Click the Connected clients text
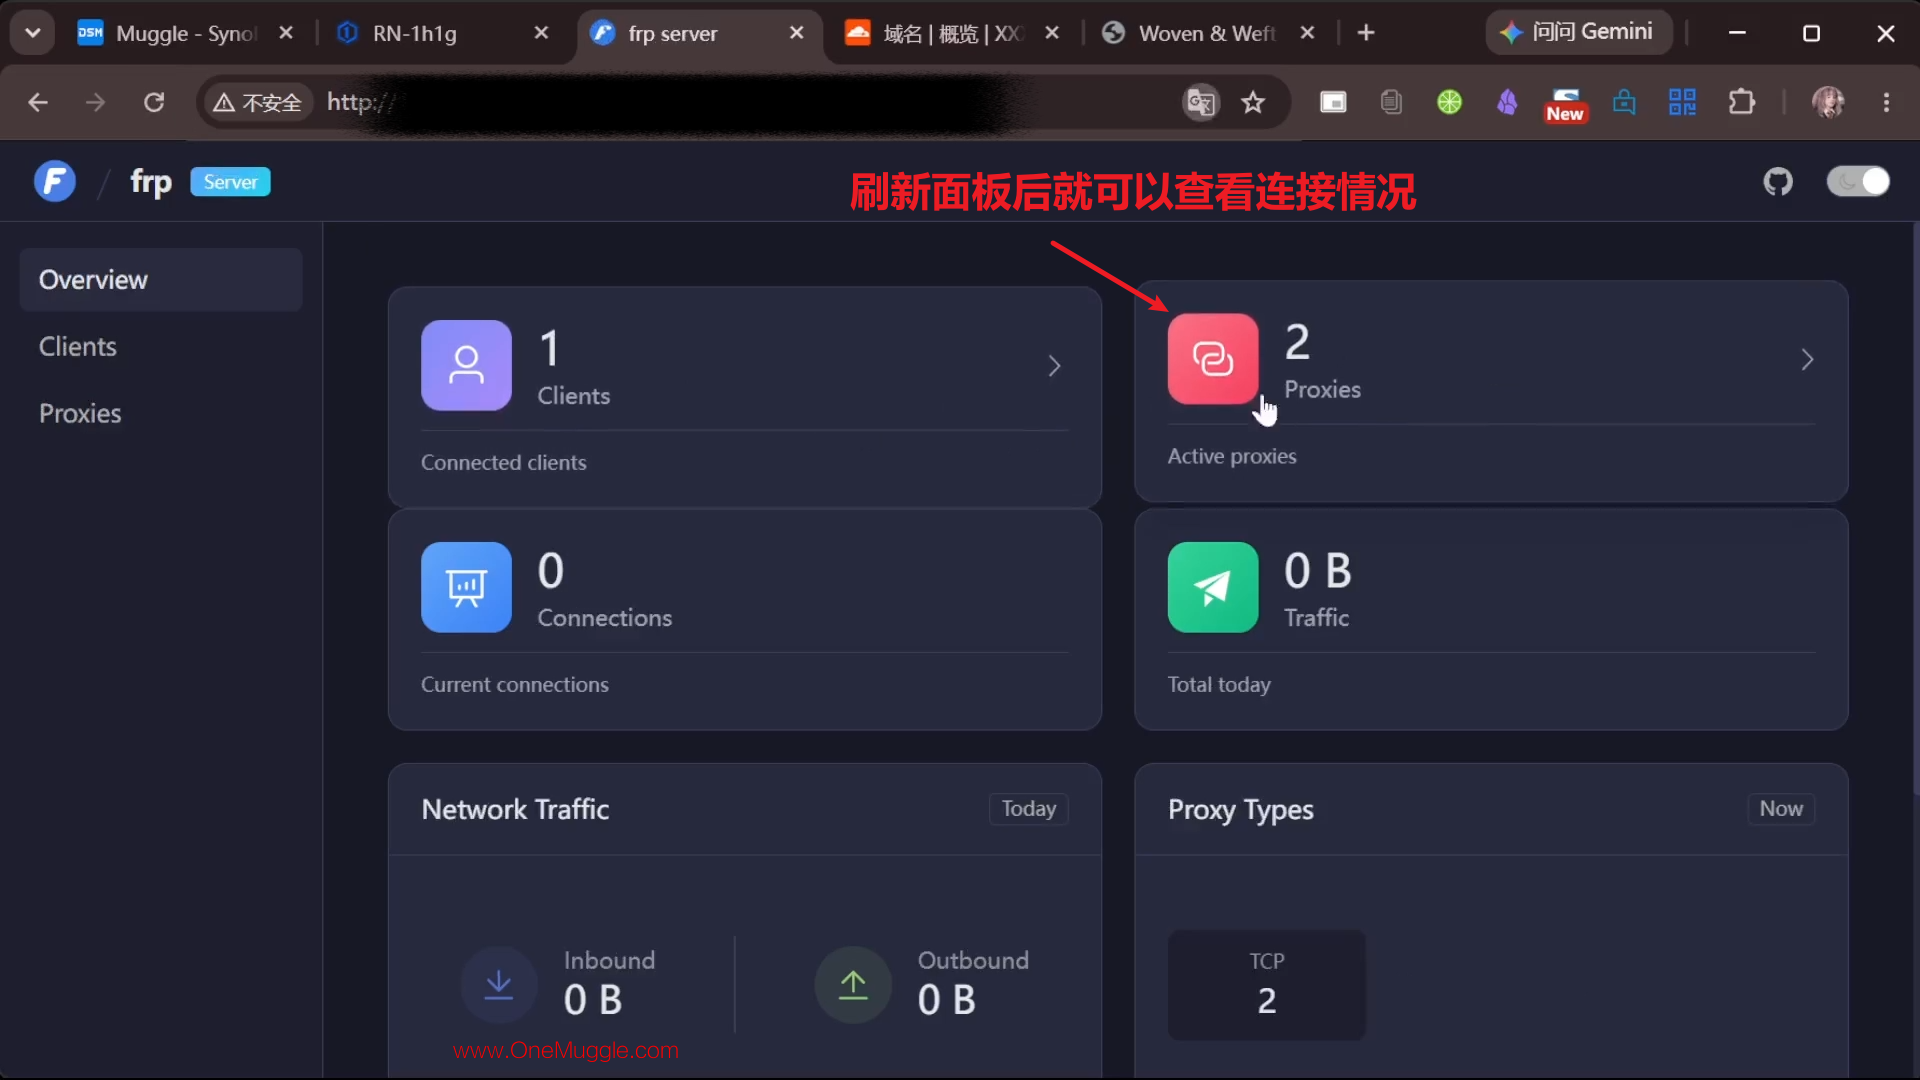Viewport: 1920px width, 1080px height. pyautogui.click(x=503, y=462)
